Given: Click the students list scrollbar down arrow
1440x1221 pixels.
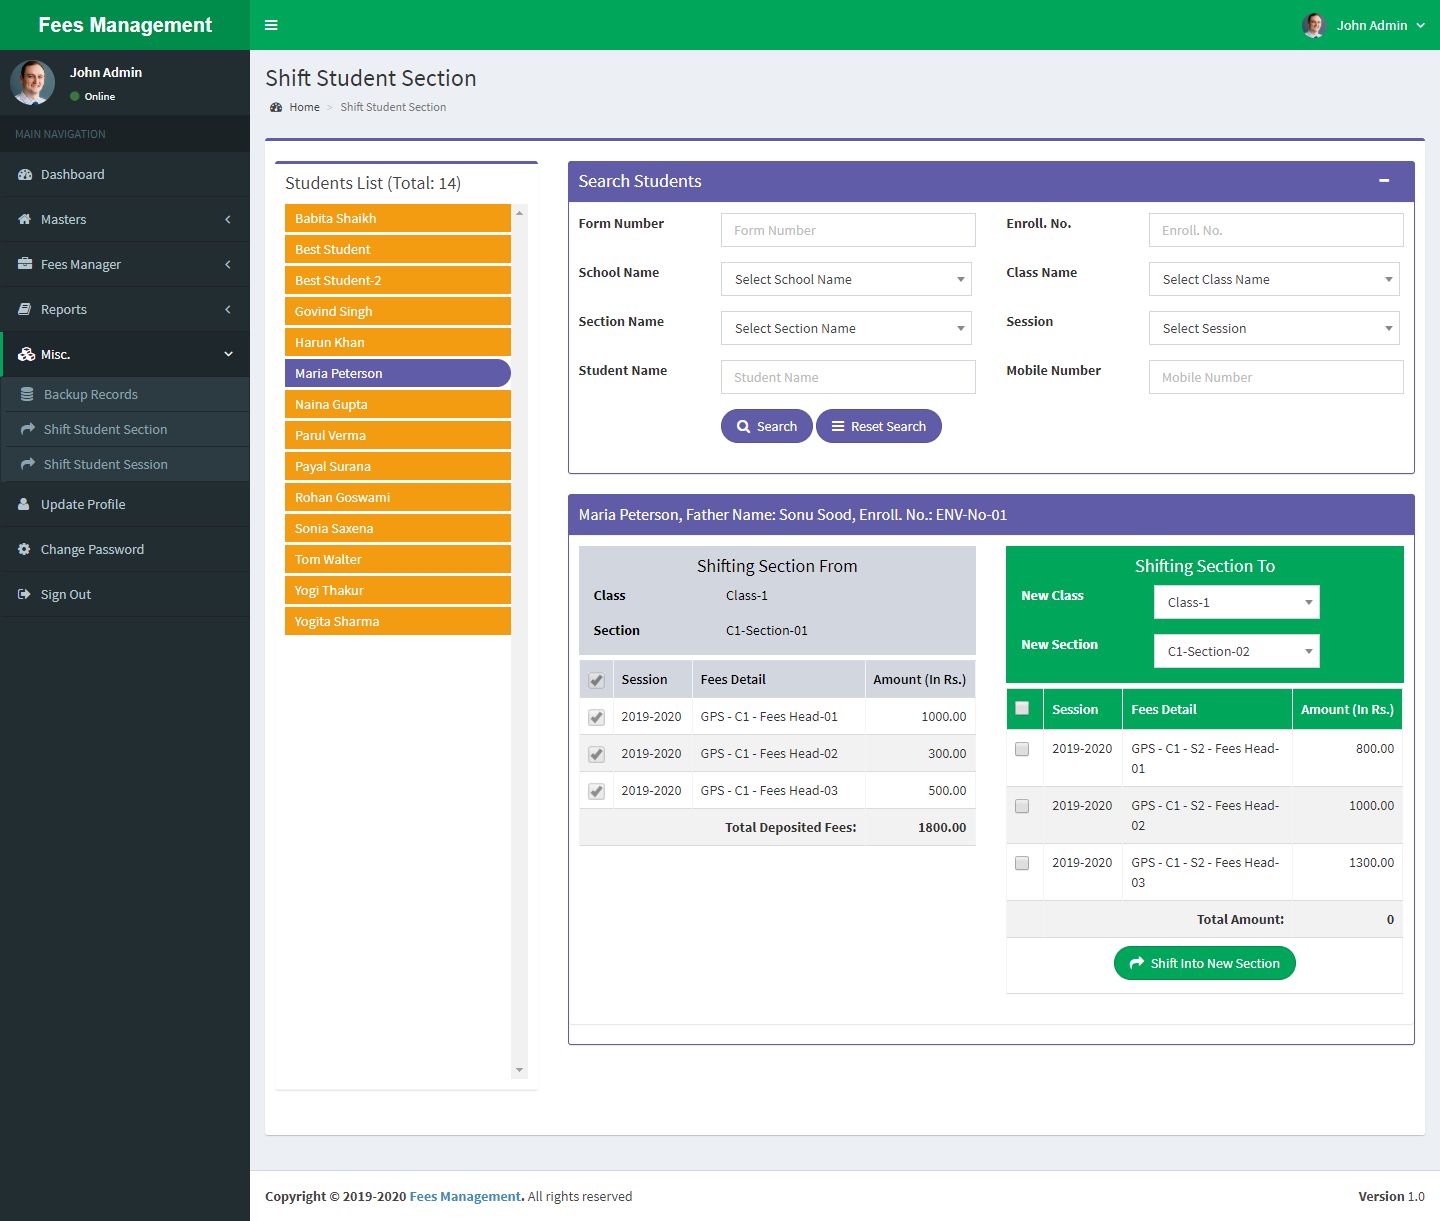Looking at the screenshot, I should tap(519, 1070).
